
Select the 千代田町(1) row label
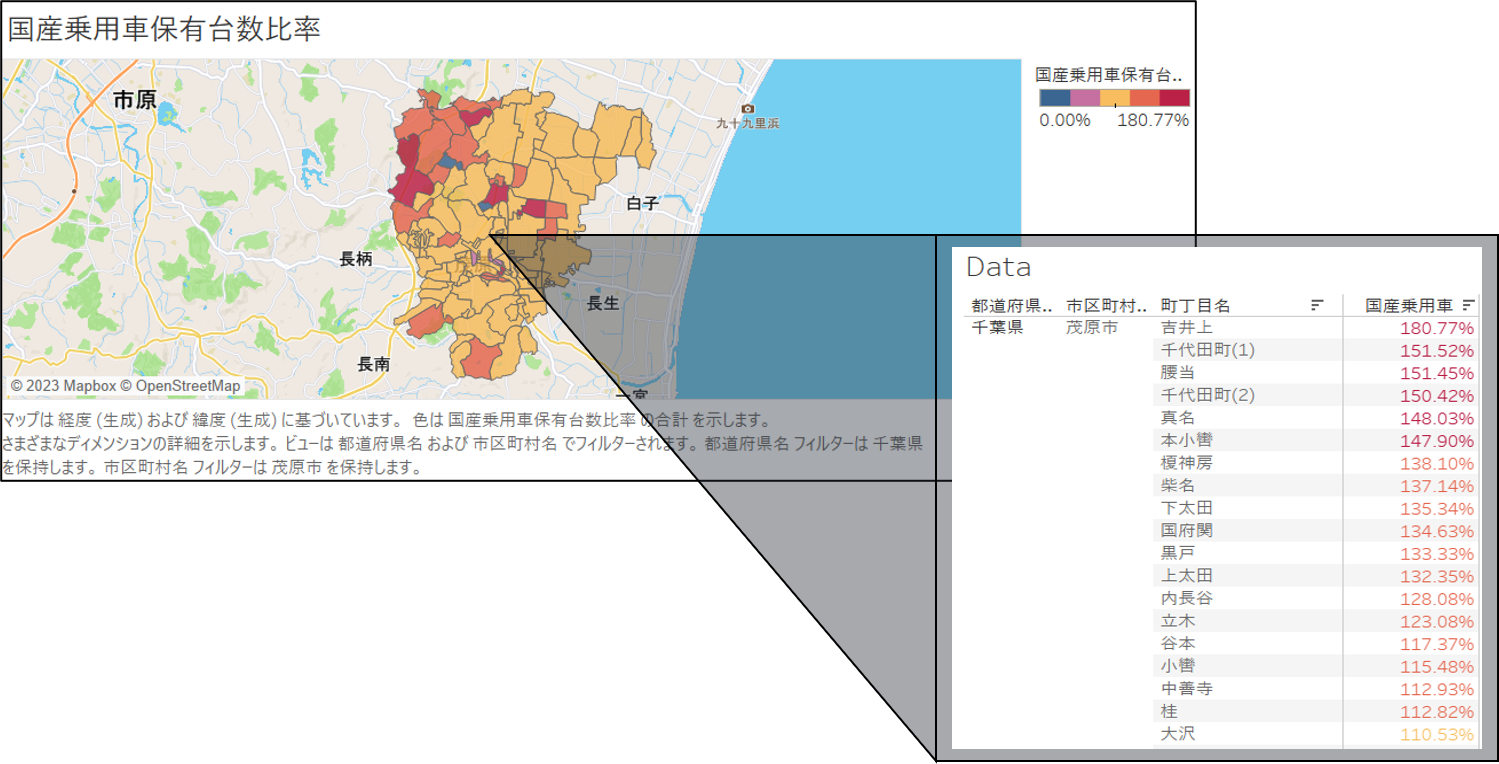coord(1207,350)
